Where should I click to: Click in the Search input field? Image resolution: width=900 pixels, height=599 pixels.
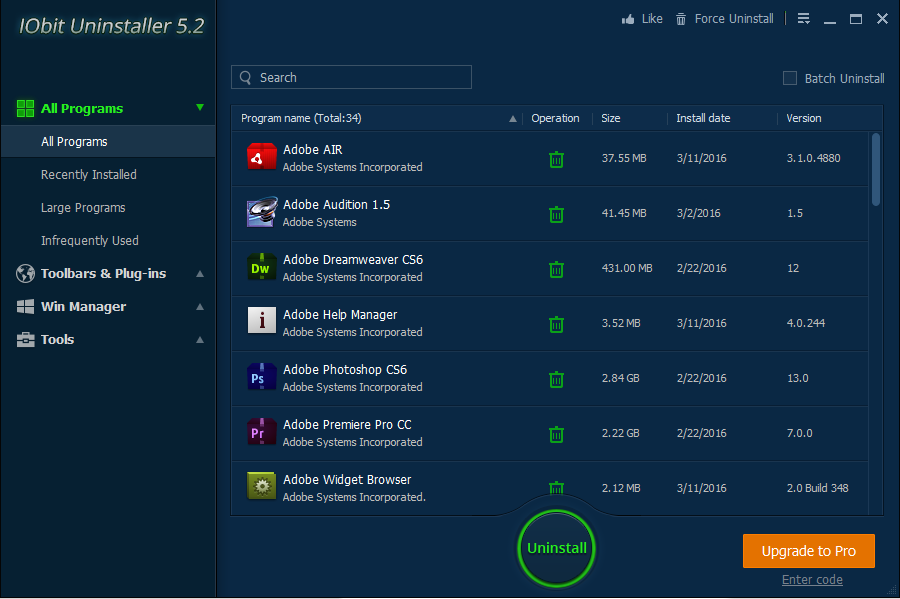click(x=360, y=78)
